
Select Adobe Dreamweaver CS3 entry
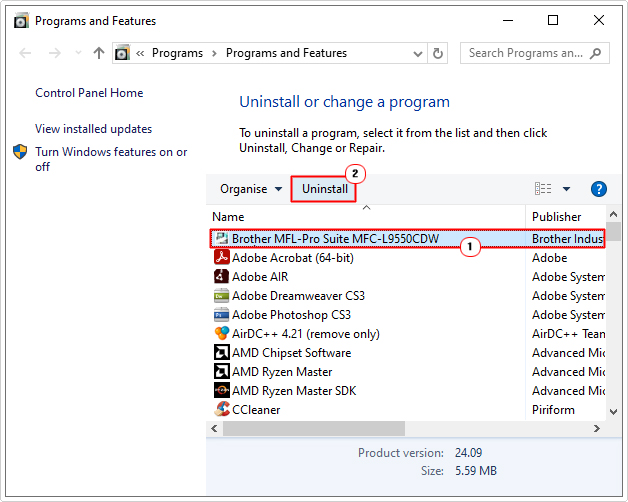pos(298,296)
